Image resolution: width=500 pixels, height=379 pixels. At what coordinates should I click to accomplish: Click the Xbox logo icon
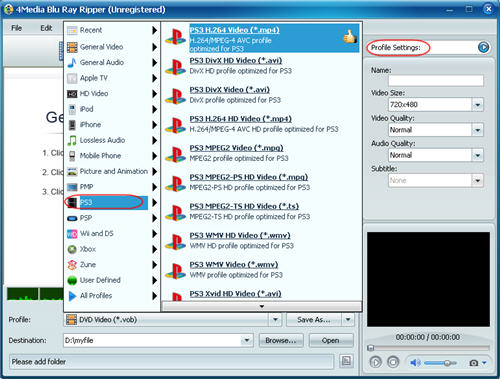pyautogui.click(x=72, y=249)
